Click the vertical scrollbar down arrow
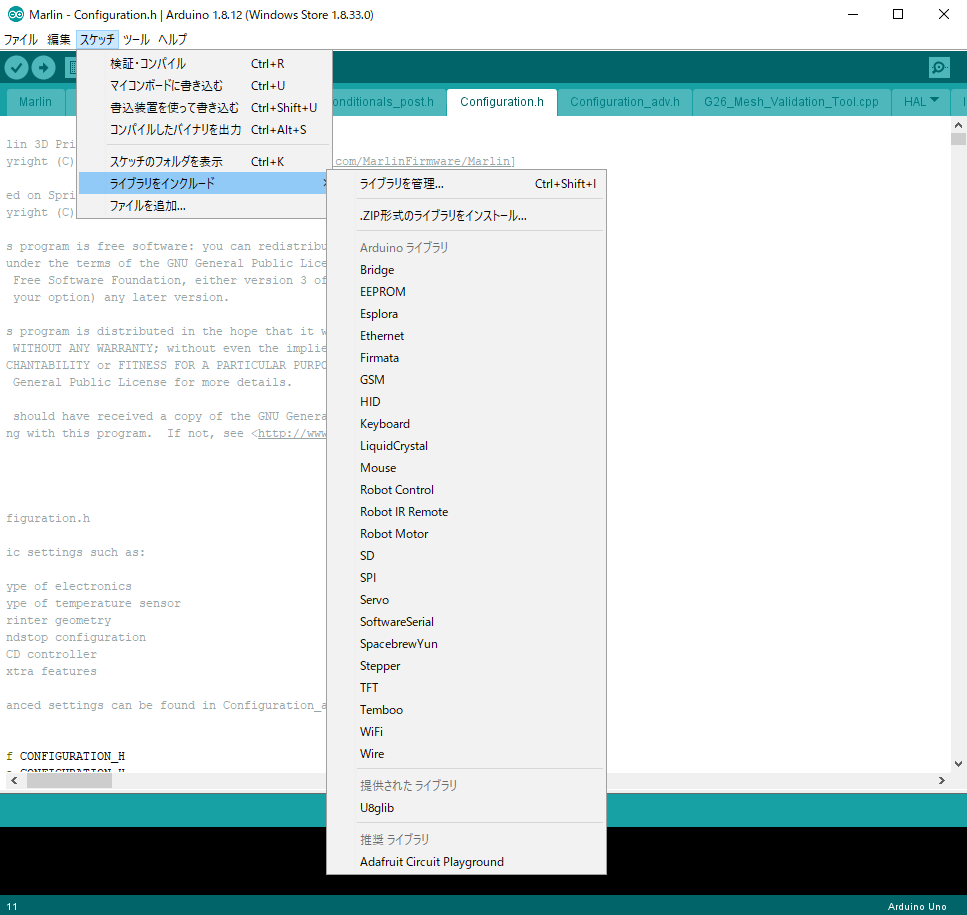967x915 pixels. coord(958,763)
